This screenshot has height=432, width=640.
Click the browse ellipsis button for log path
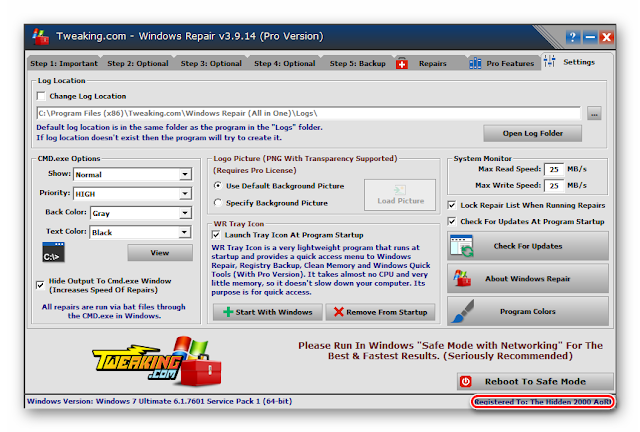pos(594,114)
